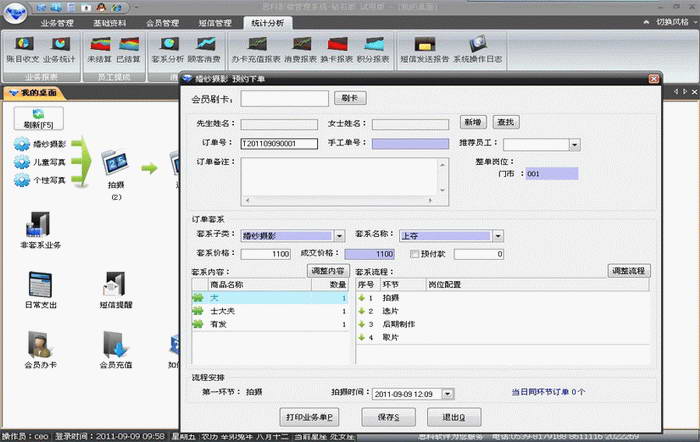Click the 订单备注 scrollbar down arrow
The image size is (700, 442).
pyautogui.click(x=442, y=190)
